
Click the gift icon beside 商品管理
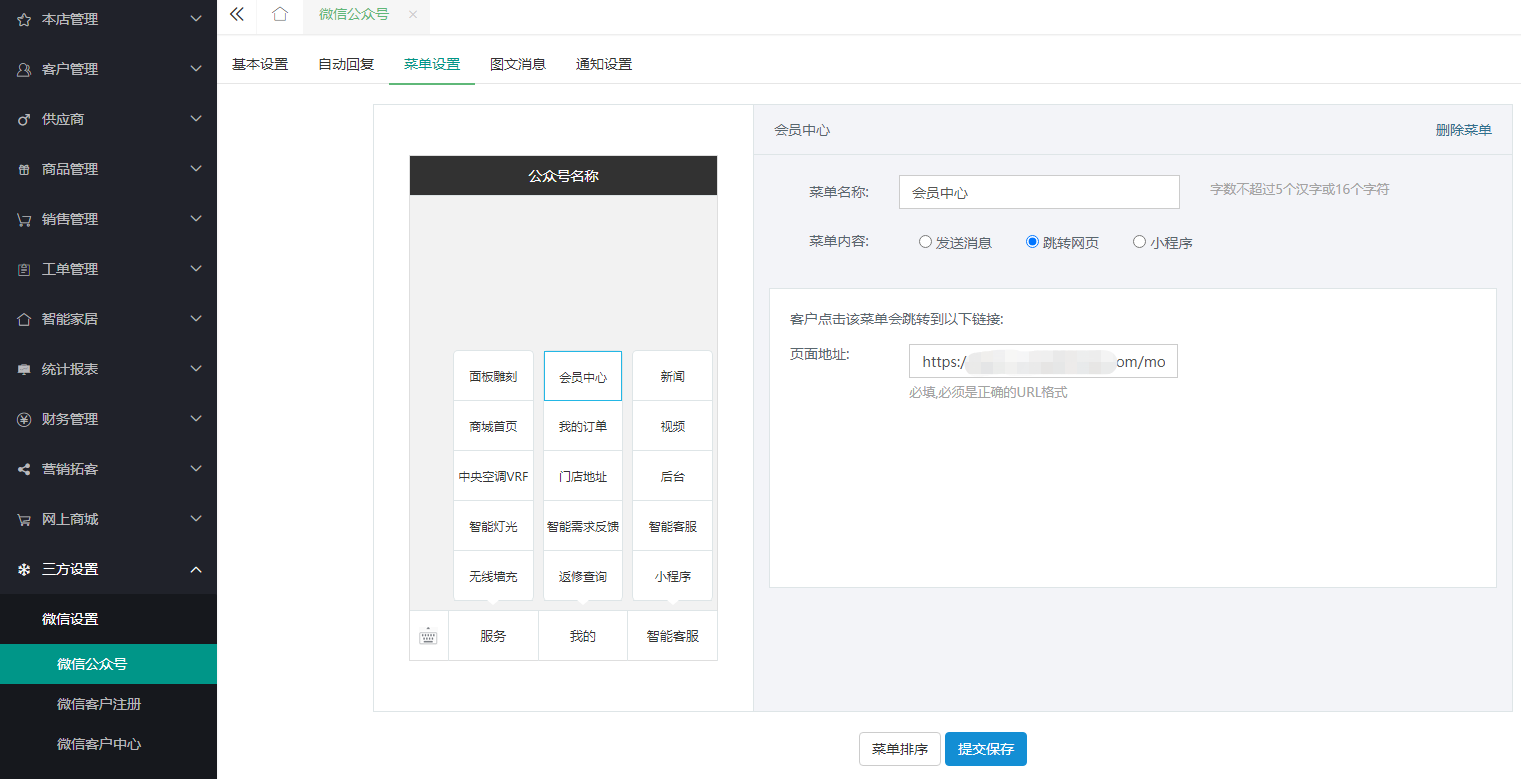pos(24,169)
